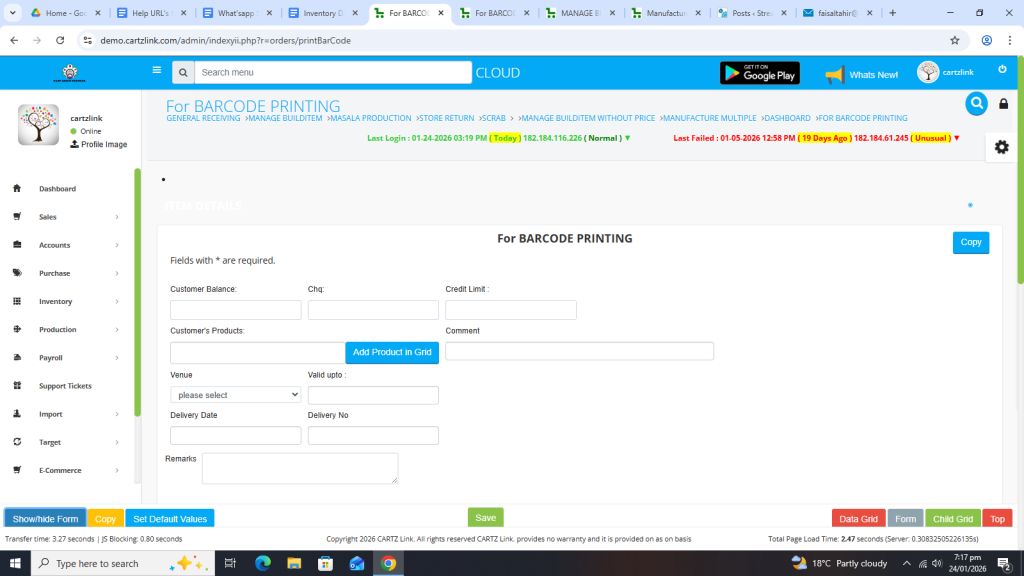Viewport: 1024px width, 576px height.
Task: Click the Customer Balance input field
Action: coord(235,310)
